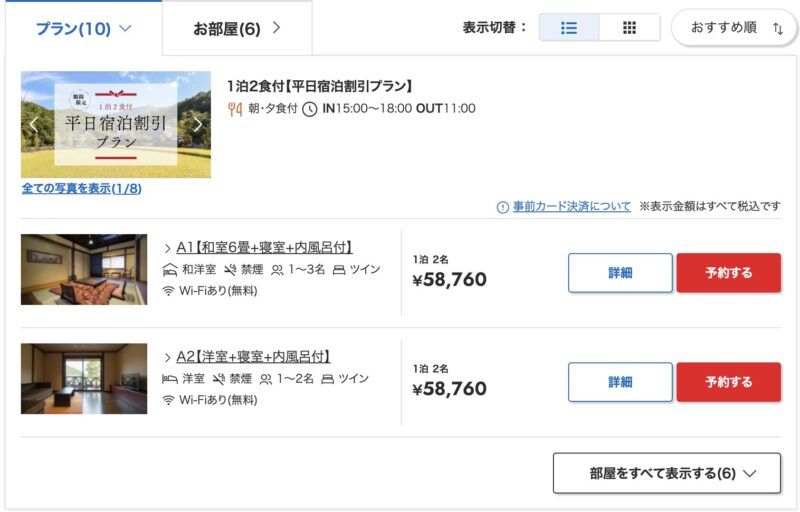800x512 pixels.
Task: Open 事前カード決済について link
Action: tap(571, 207)
